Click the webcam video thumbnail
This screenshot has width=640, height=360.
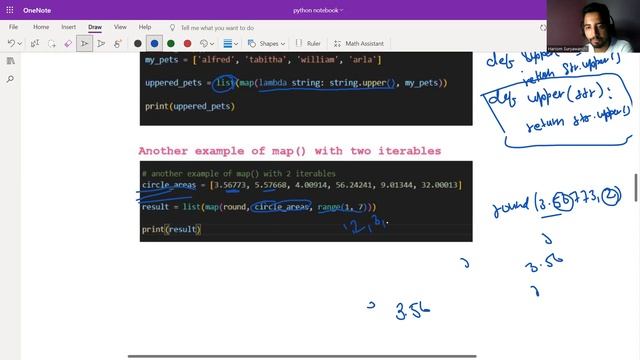pyautogui.click(x=593, y=26)
